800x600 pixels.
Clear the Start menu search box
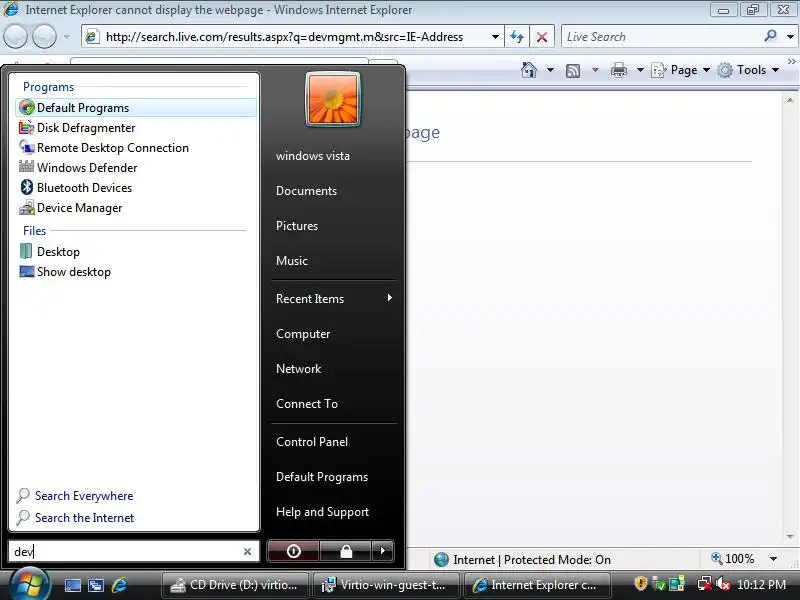247,552
